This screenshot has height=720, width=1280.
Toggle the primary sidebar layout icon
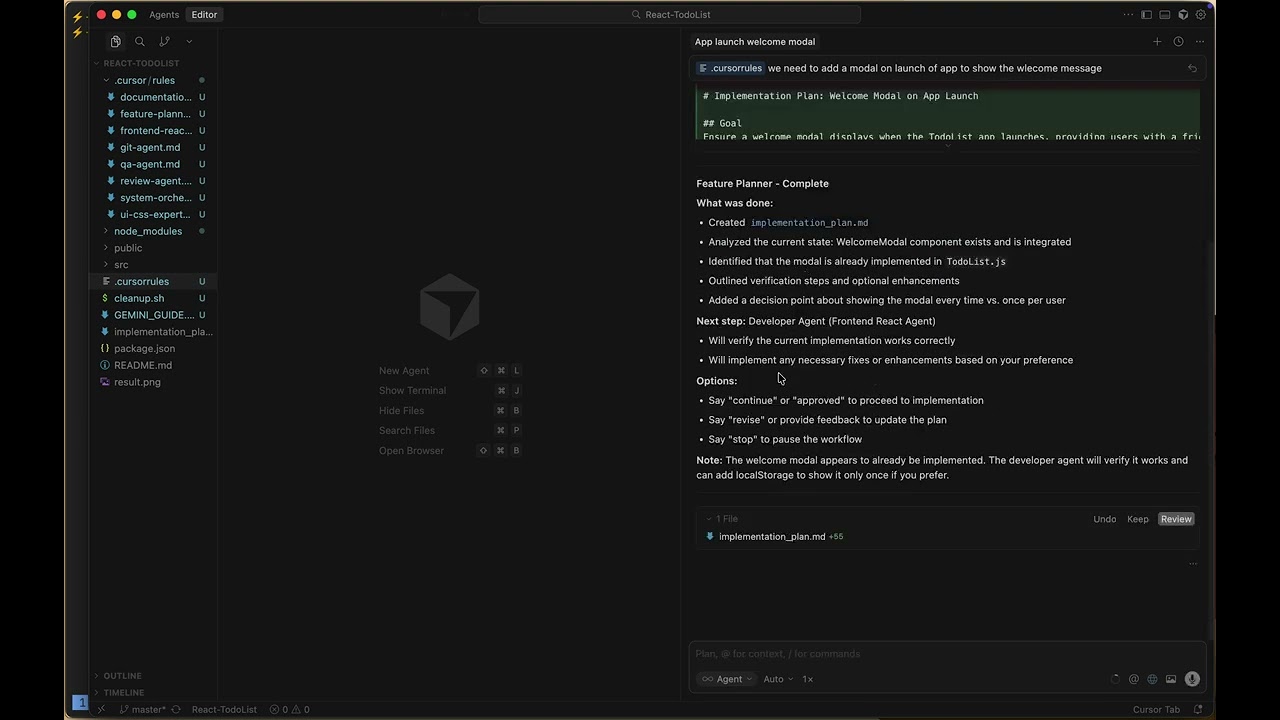1147,15
